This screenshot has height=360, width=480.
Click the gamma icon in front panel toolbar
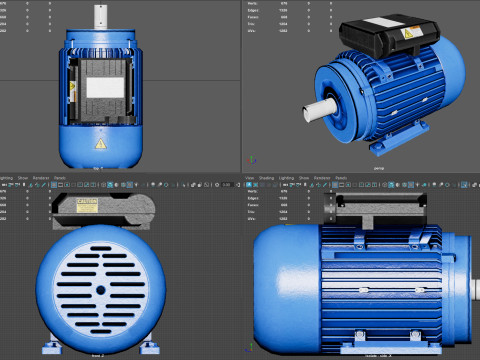(238, 184)
